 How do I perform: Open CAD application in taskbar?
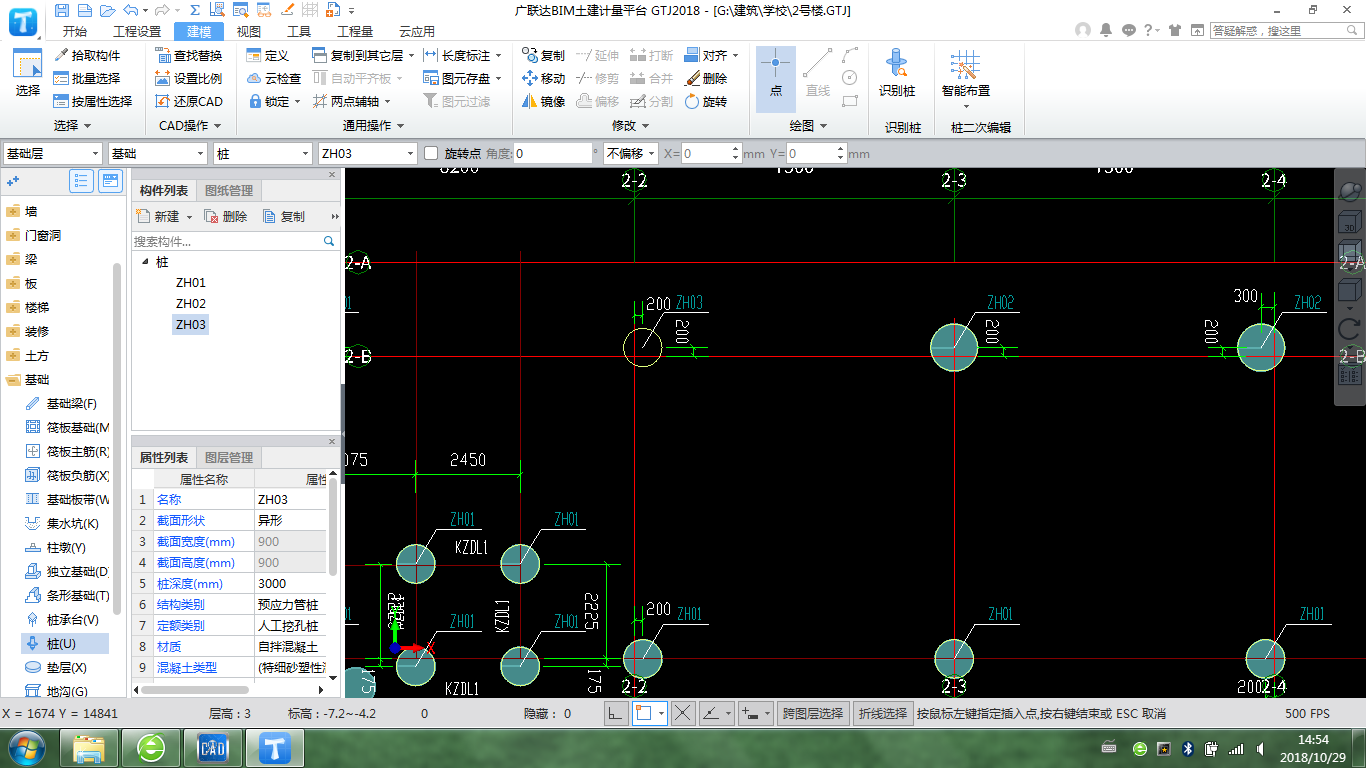(214, 748)
